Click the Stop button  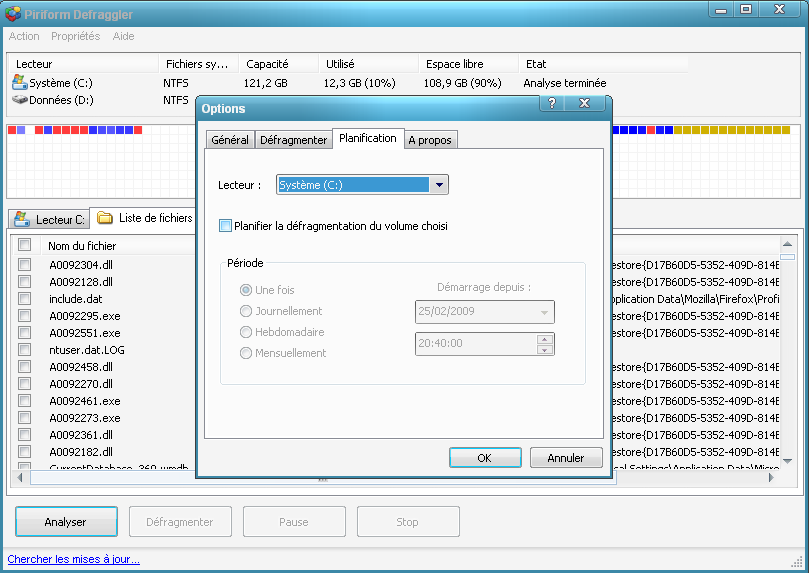408,522
